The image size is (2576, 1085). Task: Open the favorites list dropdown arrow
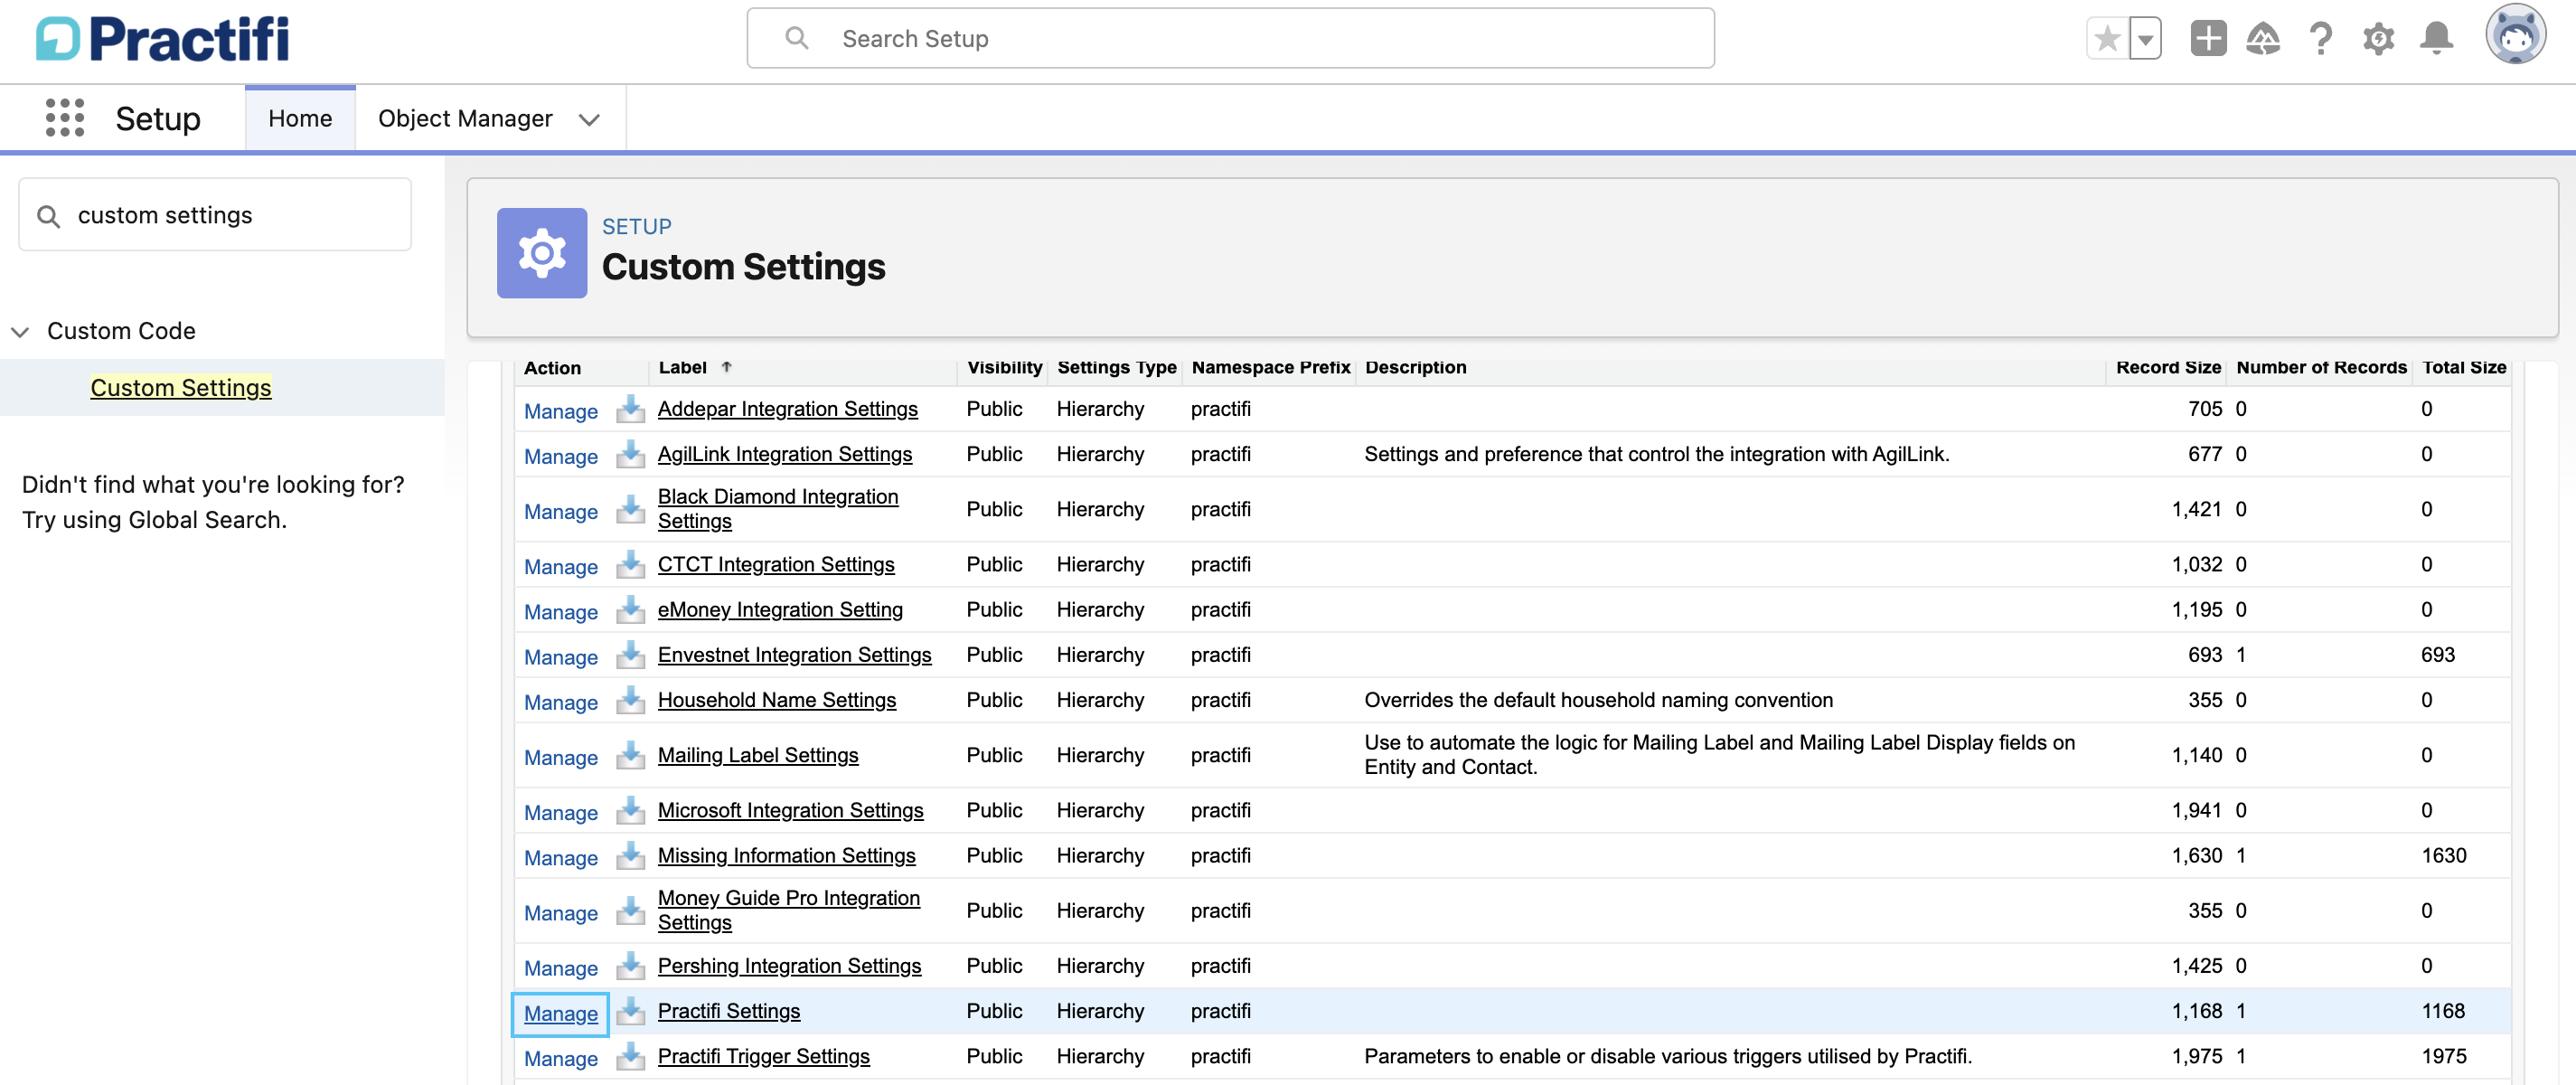point(2145,39)
